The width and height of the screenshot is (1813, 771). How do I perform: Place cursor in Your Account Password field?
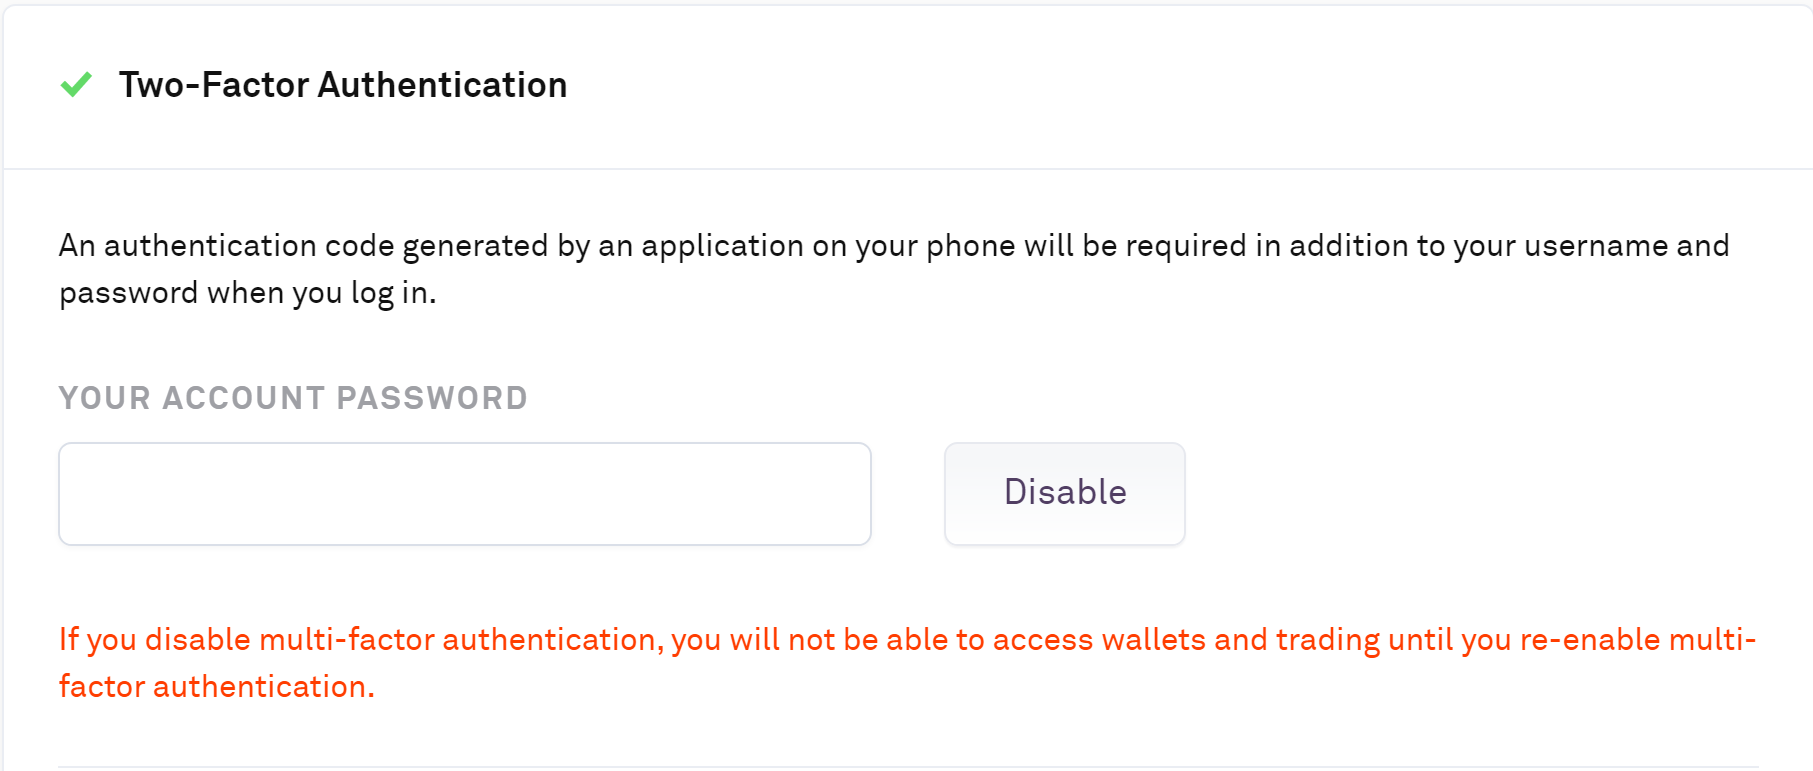465,494
